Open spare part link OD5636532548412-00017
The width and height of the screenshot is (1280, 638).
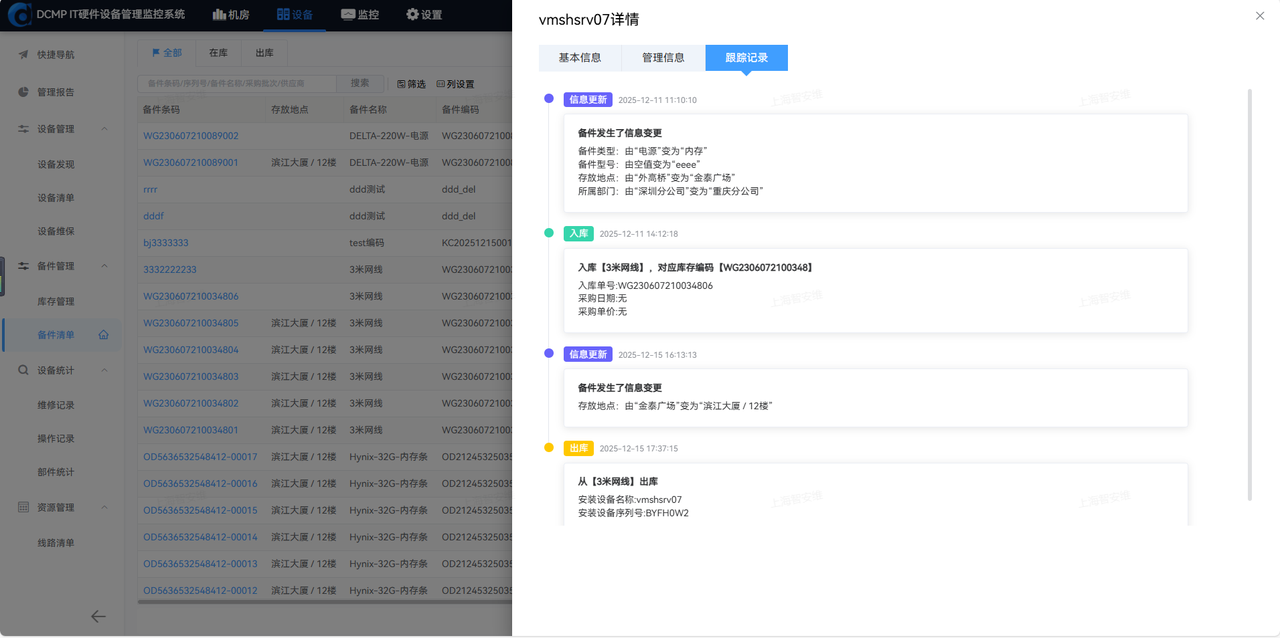(200, 457)
